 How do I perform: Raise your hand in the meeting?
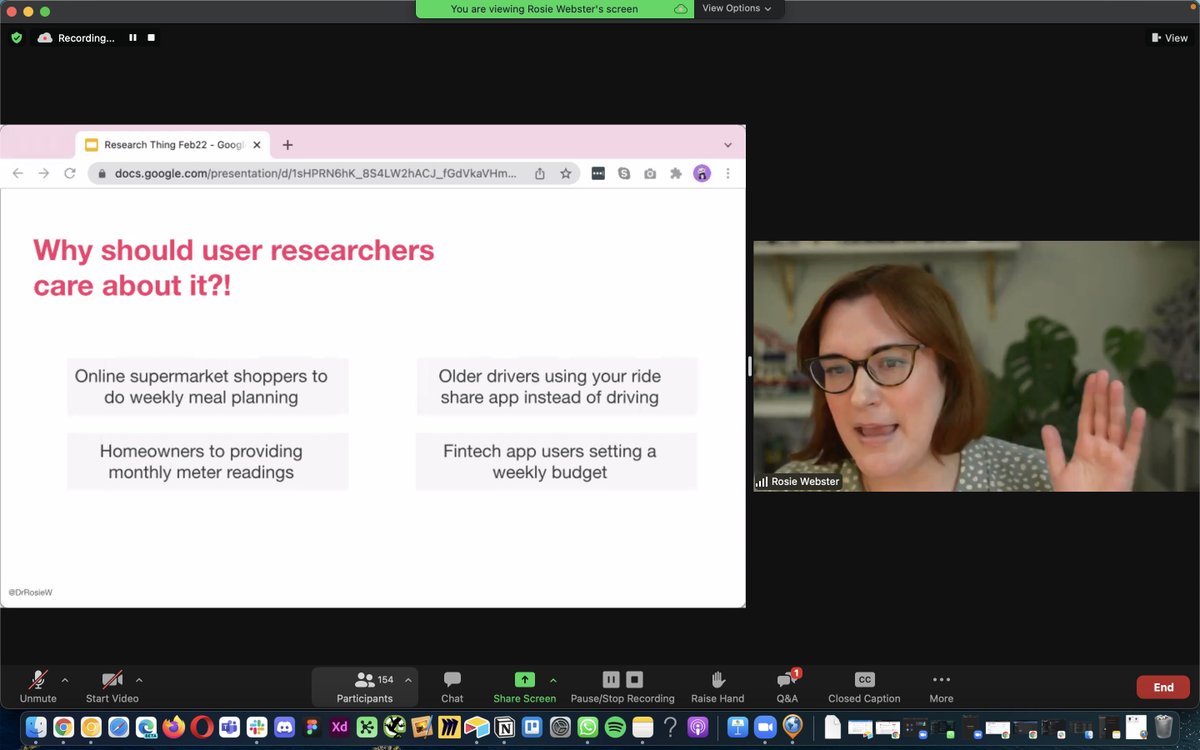click(x=717, y=686)
